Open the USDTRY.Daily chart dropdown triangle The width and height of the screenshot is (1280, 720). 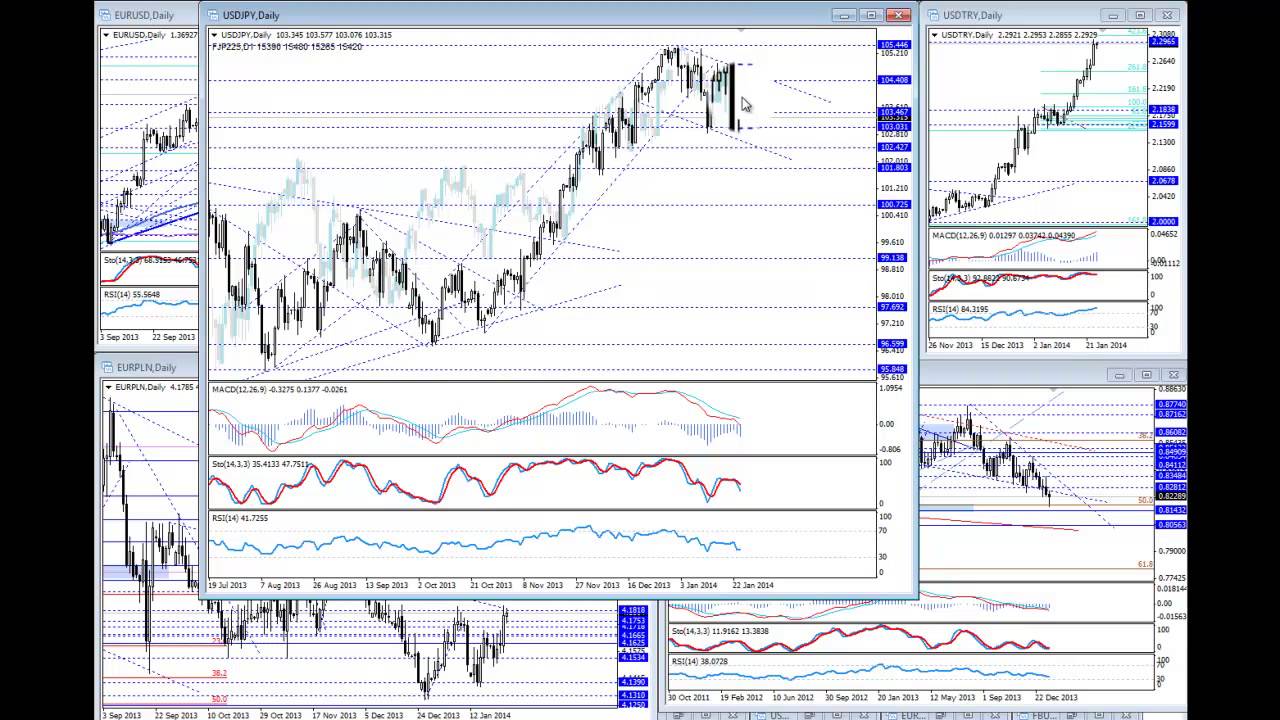(x=935, y=36)
